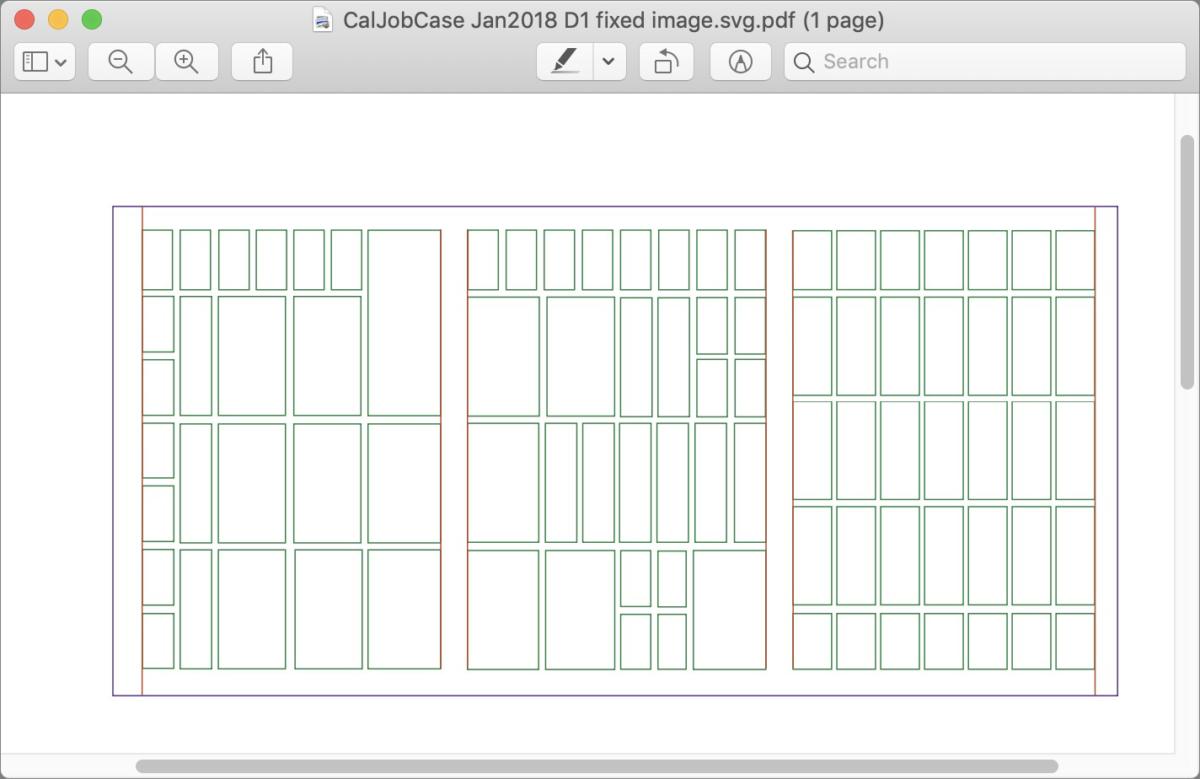Click the search magnifier icon
The height and width of the screenshot is (779, 1200).
click(x=803, y=62)
